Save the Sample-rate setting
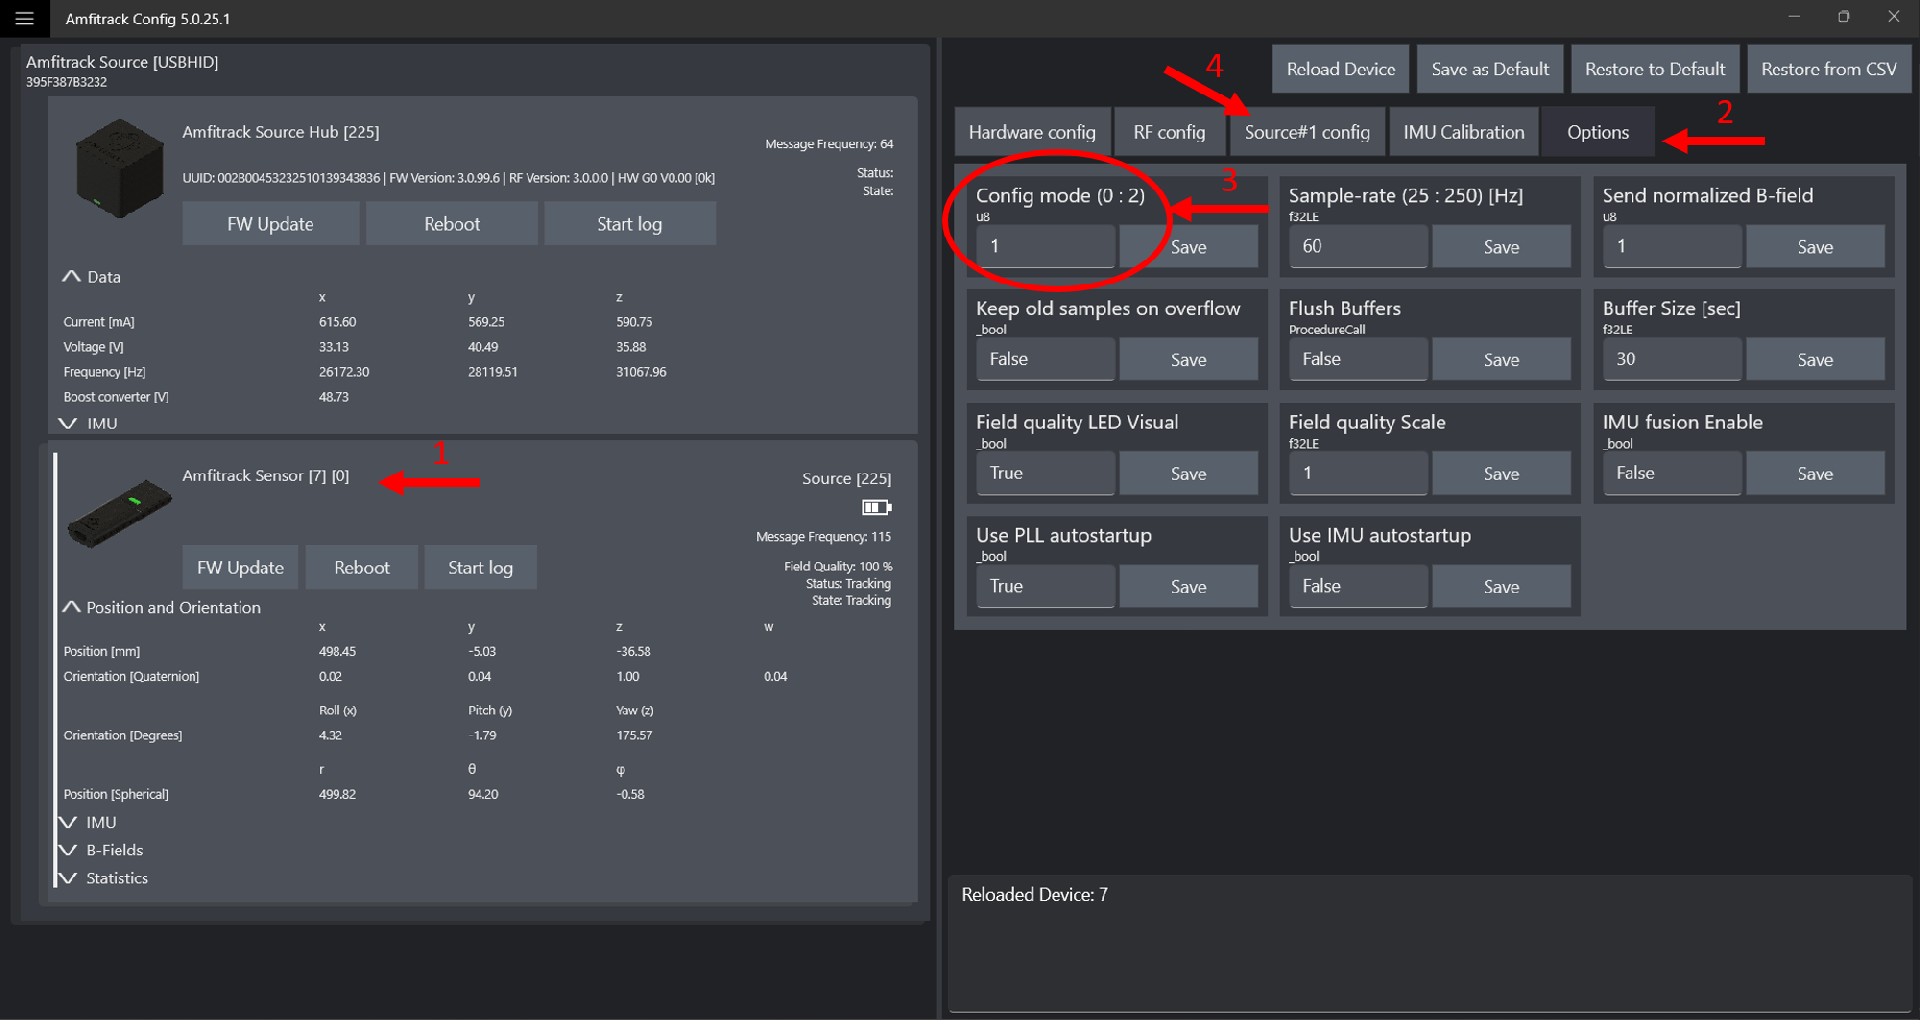1920x1020 pixels. 1501,247
